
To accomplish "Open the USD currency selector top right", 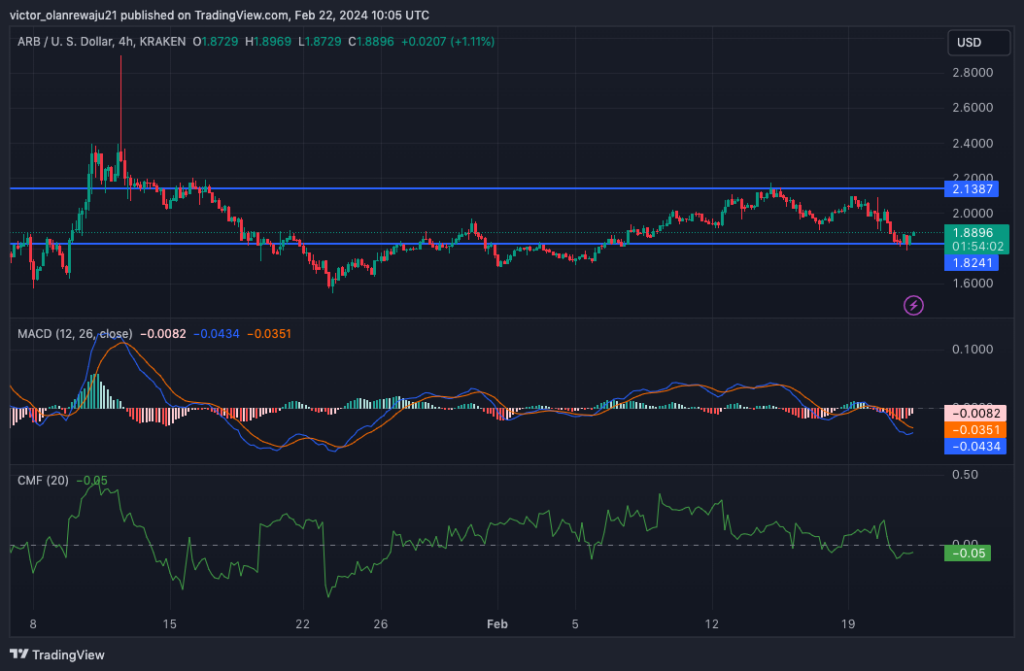I will click(x=977, y=43).
